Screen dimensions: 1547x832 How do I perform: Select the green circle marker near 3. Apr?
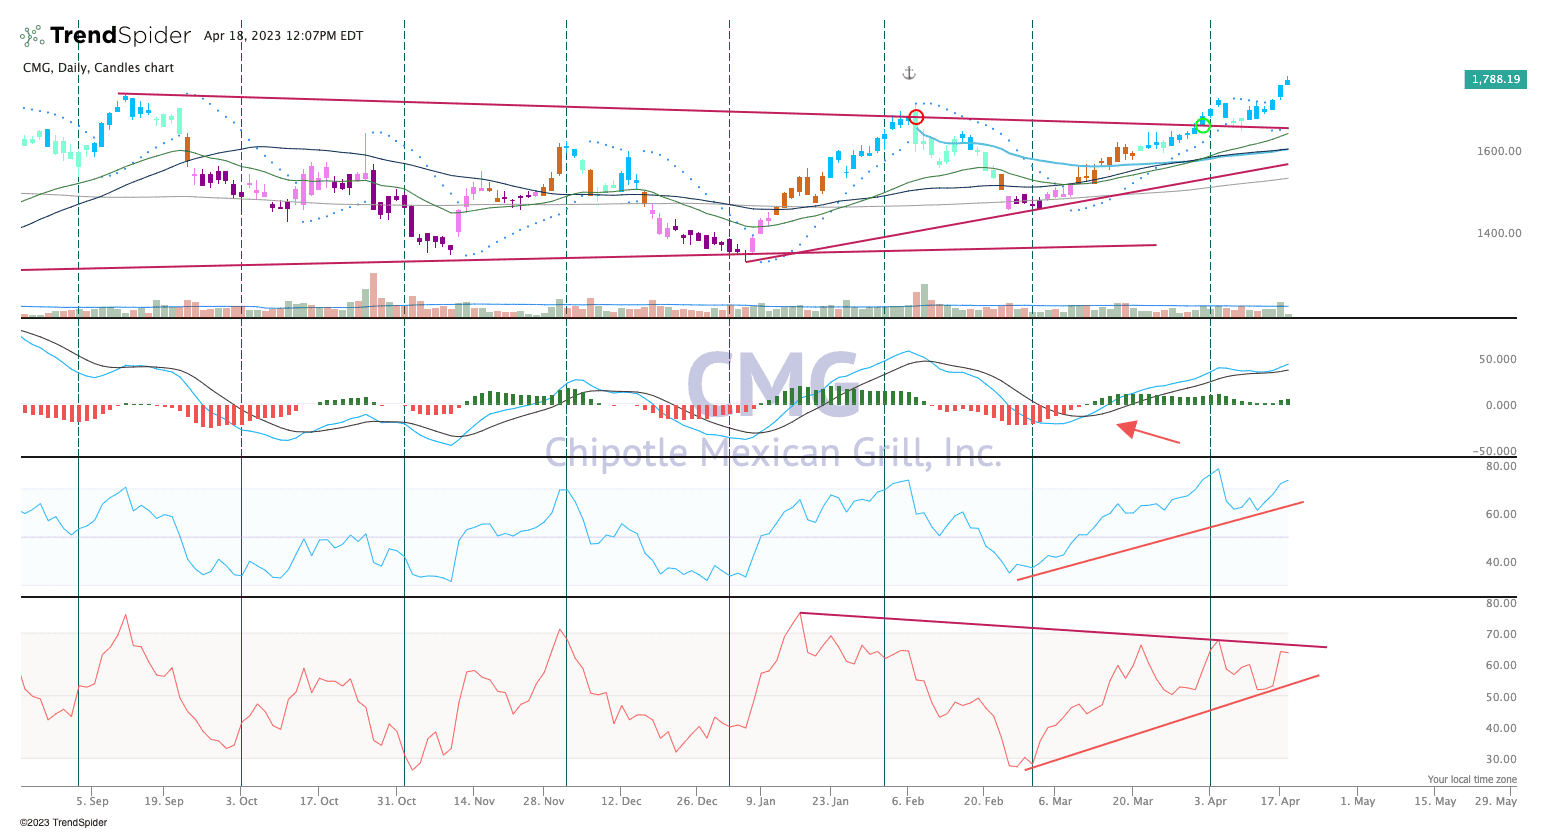click(1204, 125)
